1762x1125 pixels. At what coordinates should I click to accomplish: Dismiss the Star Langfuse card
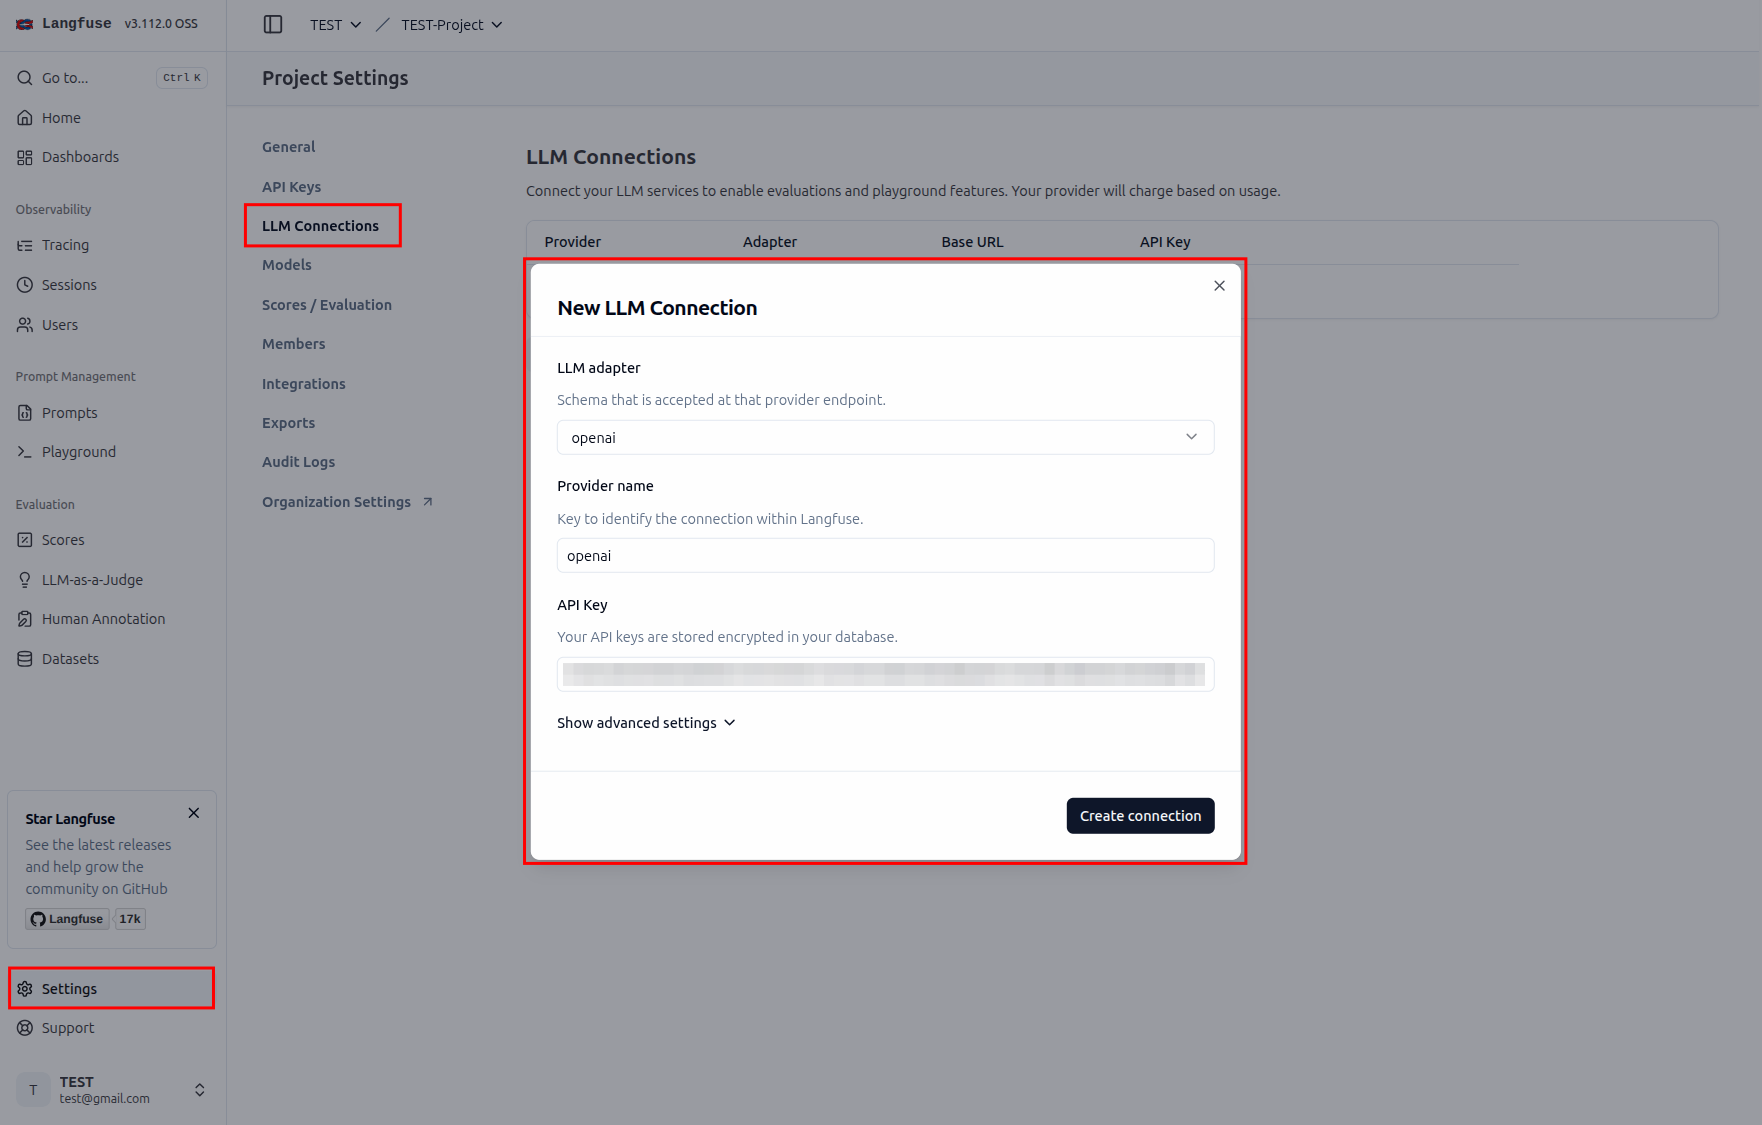pos(194,813)
